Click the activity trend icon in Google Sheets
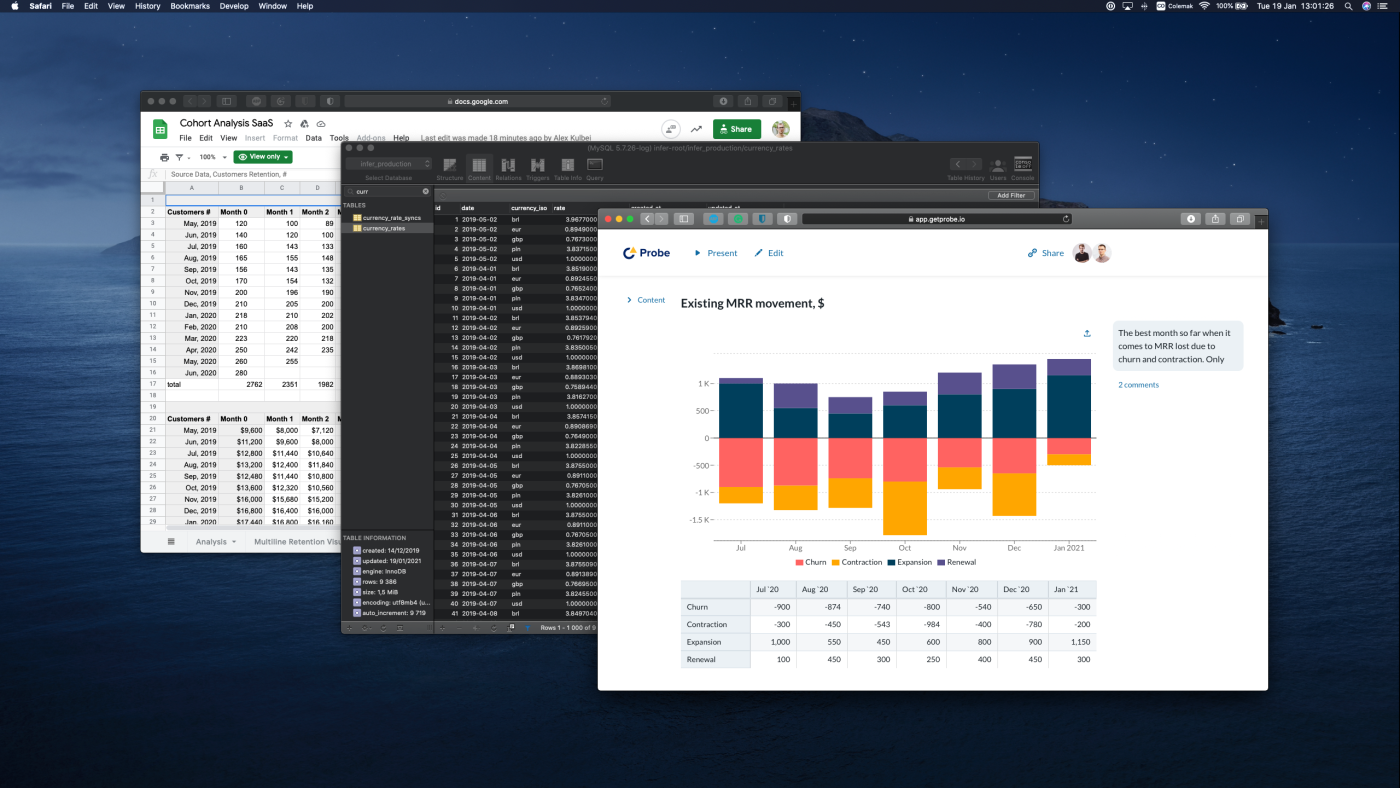This screenshot has height=788, width=1400. pyautogui.click(x=696, y=129)
